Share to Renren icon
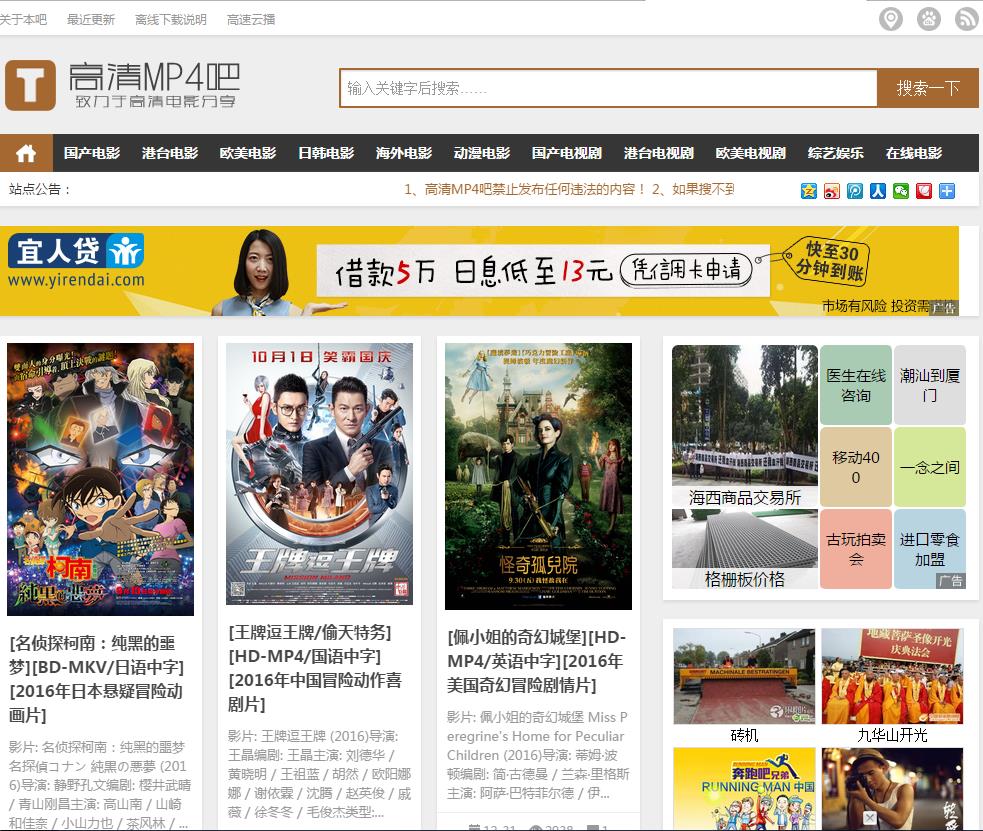Viewport: 983px width, 831px height. click(878, 191)
